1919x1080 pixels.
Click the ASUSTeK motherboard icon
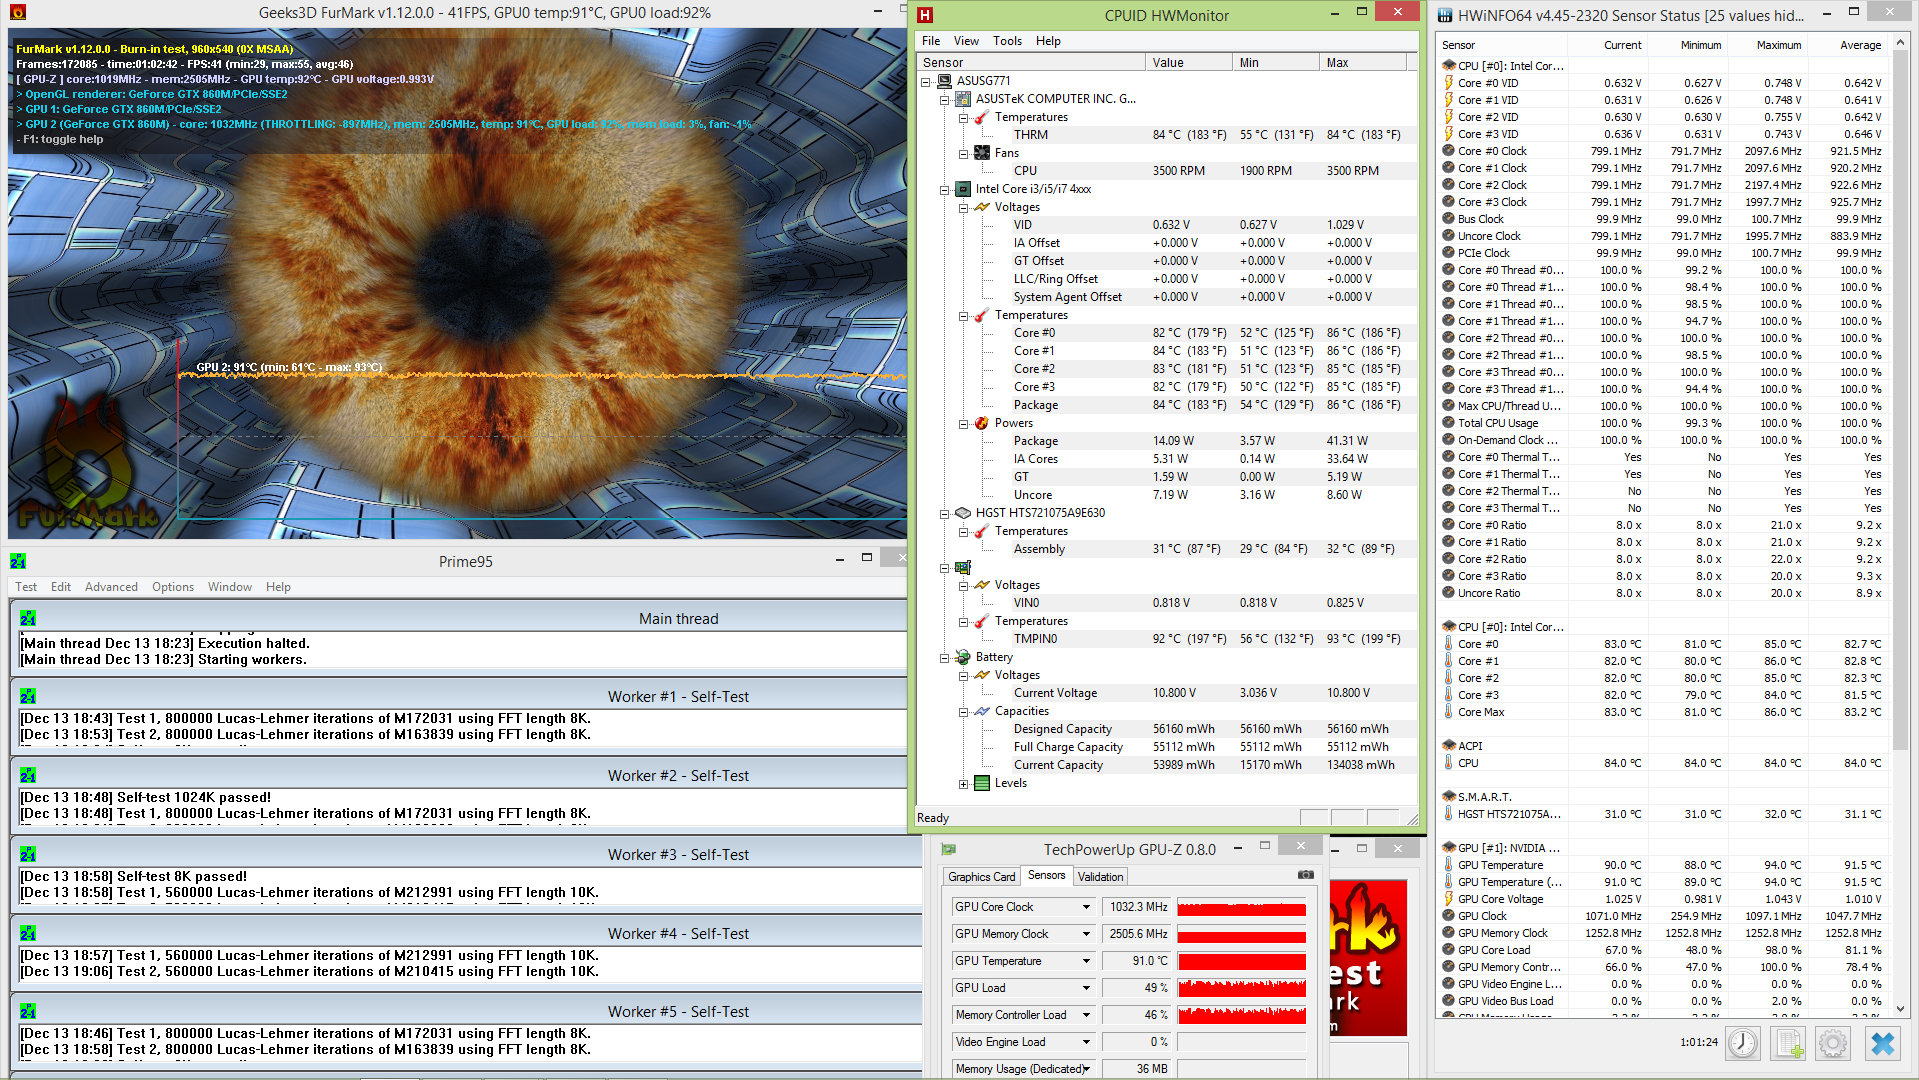point(963,99)
